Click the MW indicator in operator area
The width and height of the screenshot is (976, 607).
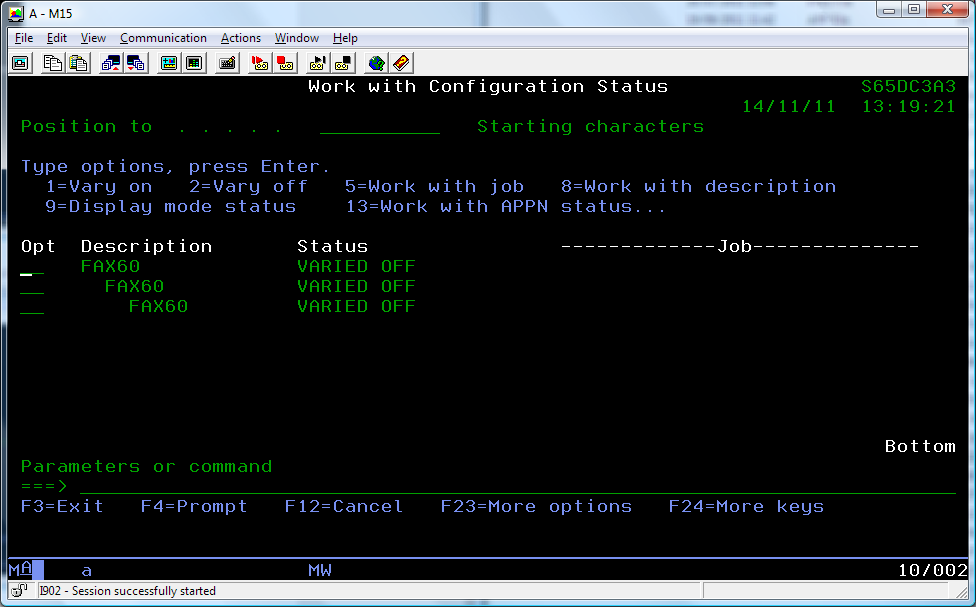click(x=320, y=570)
